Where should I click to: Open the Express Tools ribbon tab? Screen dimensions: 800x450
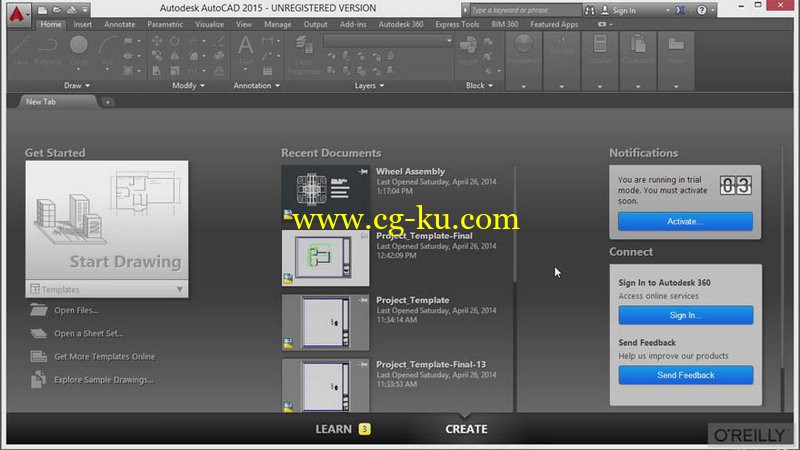pos(457,24)
